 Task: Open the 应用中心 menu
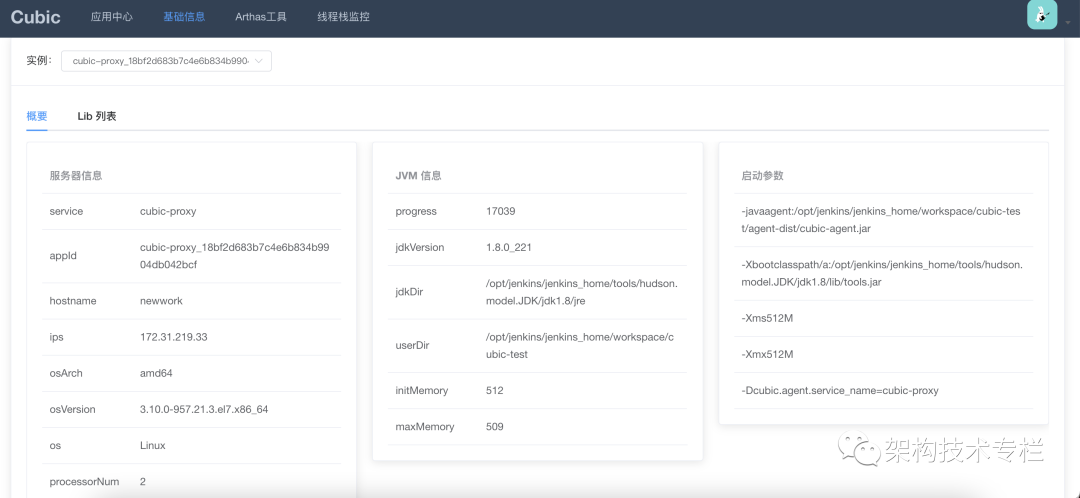tap(112, 17)
